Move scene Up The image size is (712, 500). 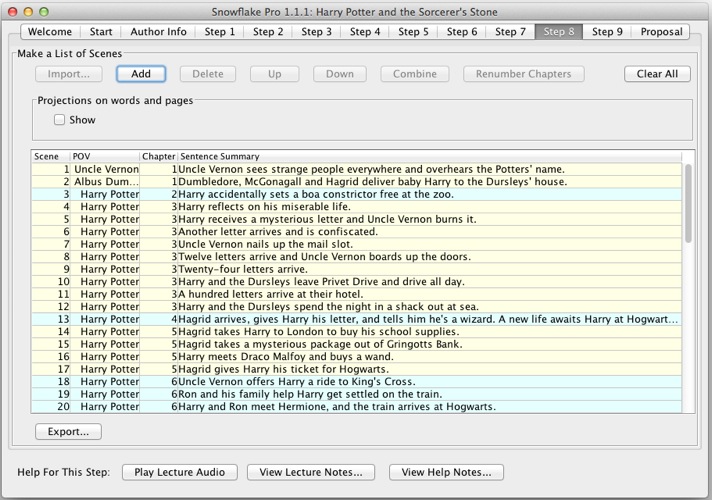pyautogui.click(x=274, y=74)
